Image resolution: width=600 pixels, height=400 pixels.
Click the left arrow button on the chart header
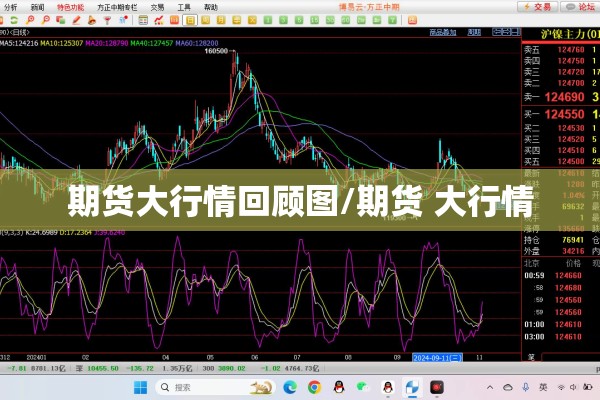coord(497,32)
